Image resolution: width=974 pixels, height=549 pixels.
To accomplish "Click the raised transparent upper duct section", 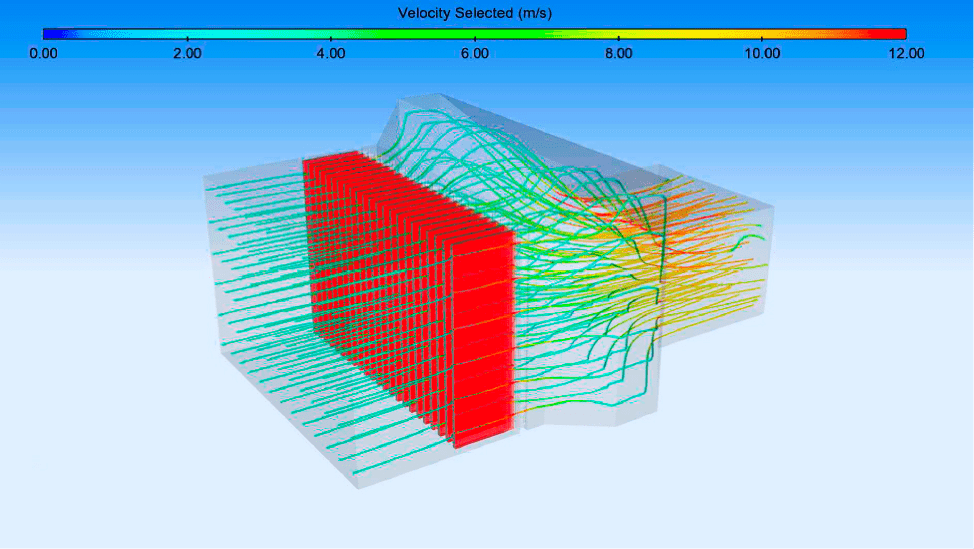I will (x=470, y=120).
